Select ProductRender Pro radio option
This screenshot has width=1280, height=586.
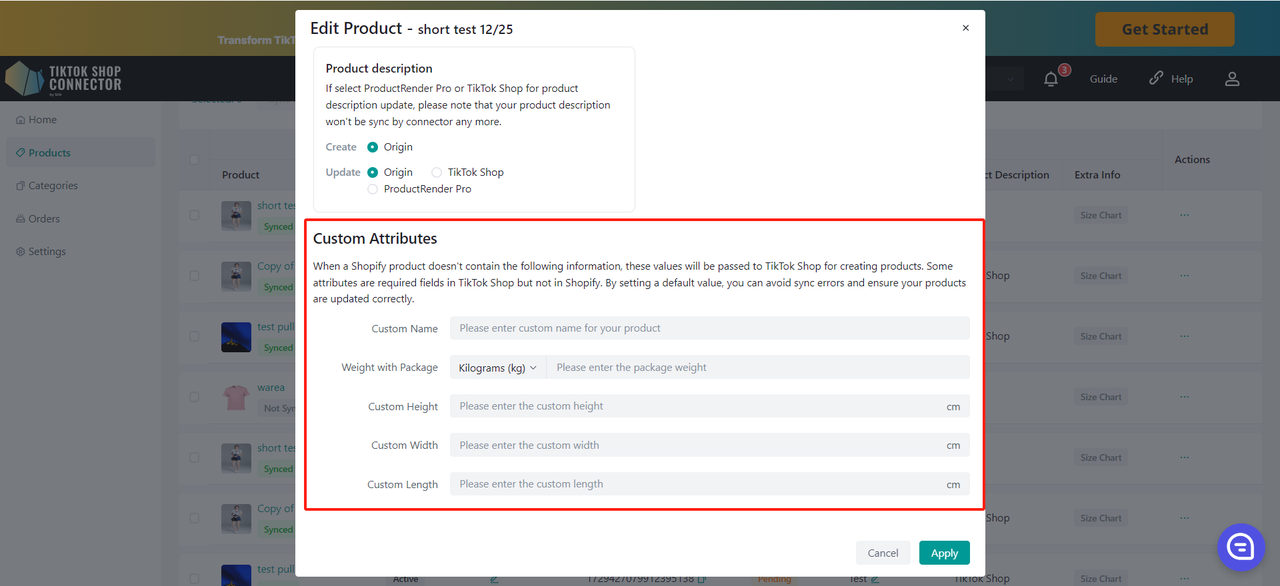point(373,189)
